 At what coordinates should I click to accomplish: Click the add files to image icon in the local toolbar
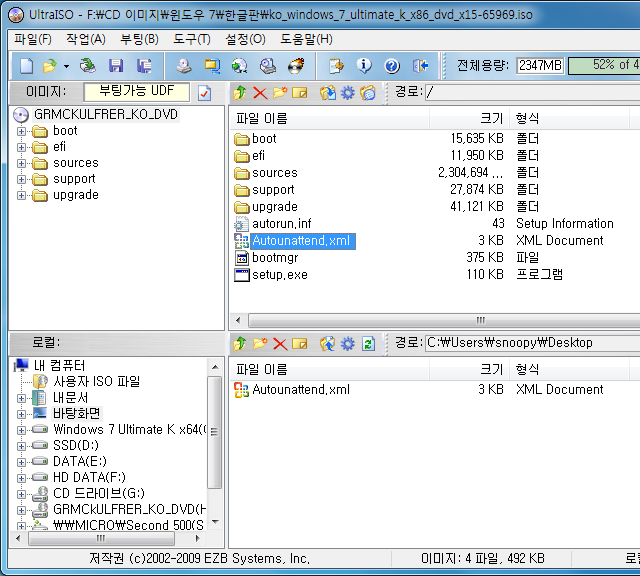point(328,343)
